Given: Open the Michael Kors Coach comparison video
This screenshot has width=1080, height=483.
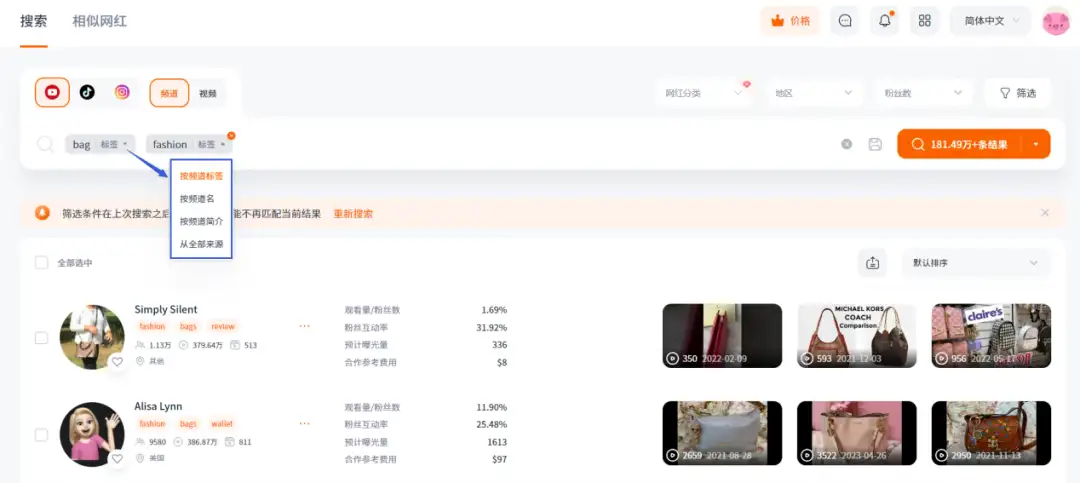Looking at the screenshot, I should 857,336.
